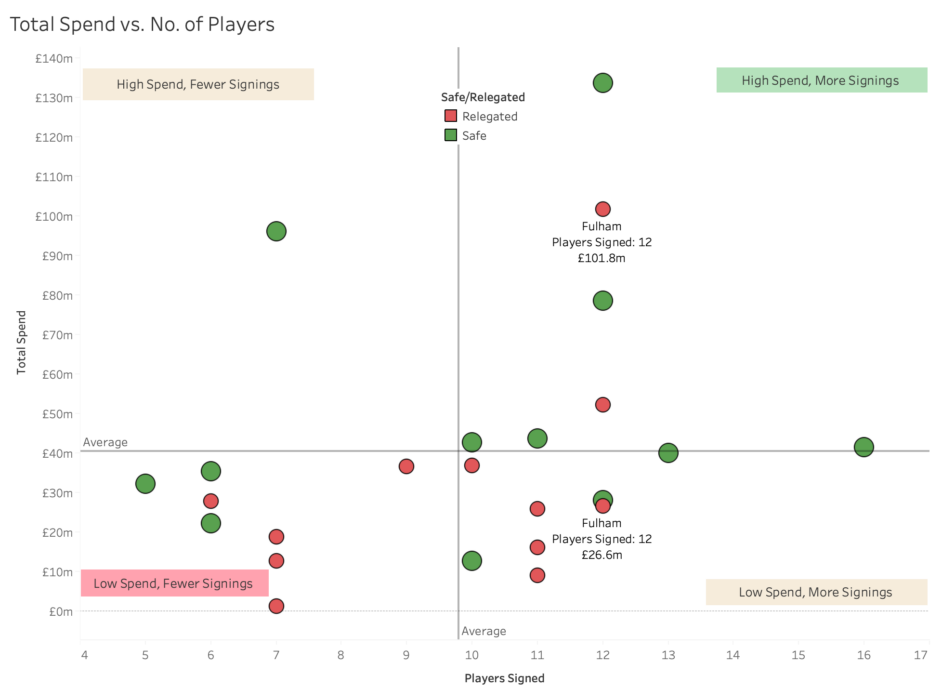Viewport: 942px width, 689px height.
Task: Click the green point at 5 players signed
Action: (145, 484)
